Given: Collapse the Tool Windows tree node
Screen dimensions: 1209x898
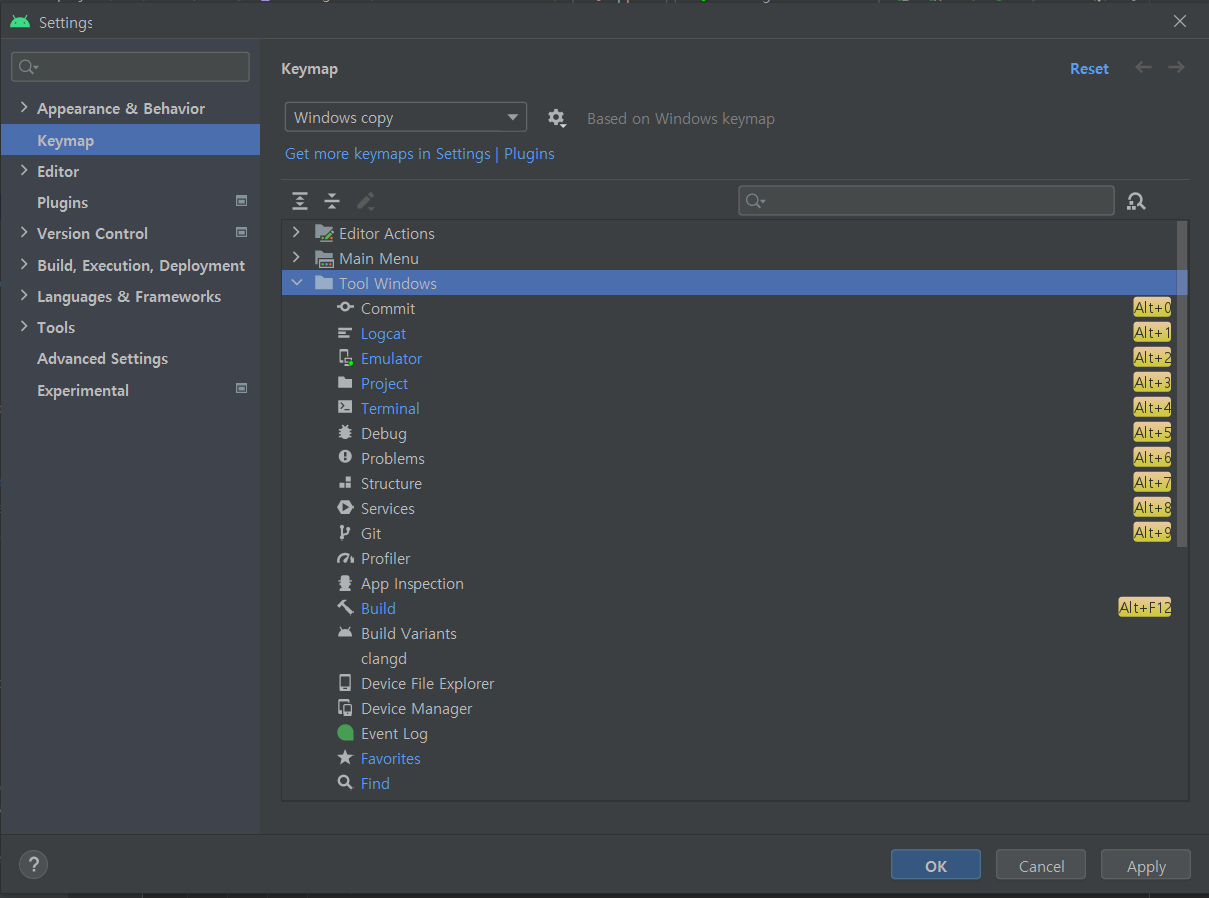Looking at the screenshot, I should click(x=296, y=283).
